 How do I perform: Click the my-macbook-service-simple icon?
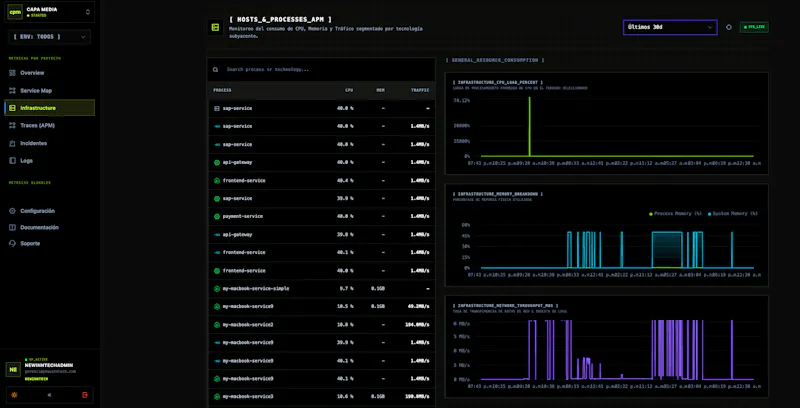pos(216,289)
